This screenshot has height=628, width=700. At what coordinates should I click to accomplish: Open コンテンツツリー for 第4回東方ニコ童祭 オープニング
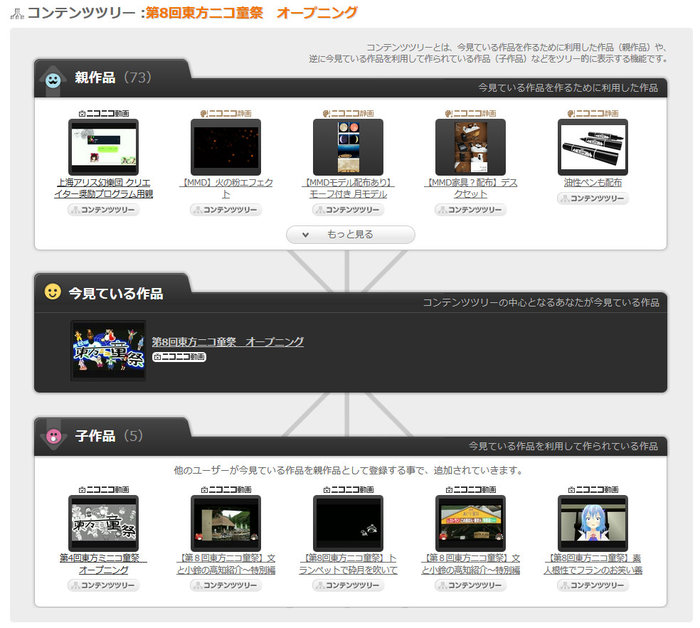tap(104, 585)
